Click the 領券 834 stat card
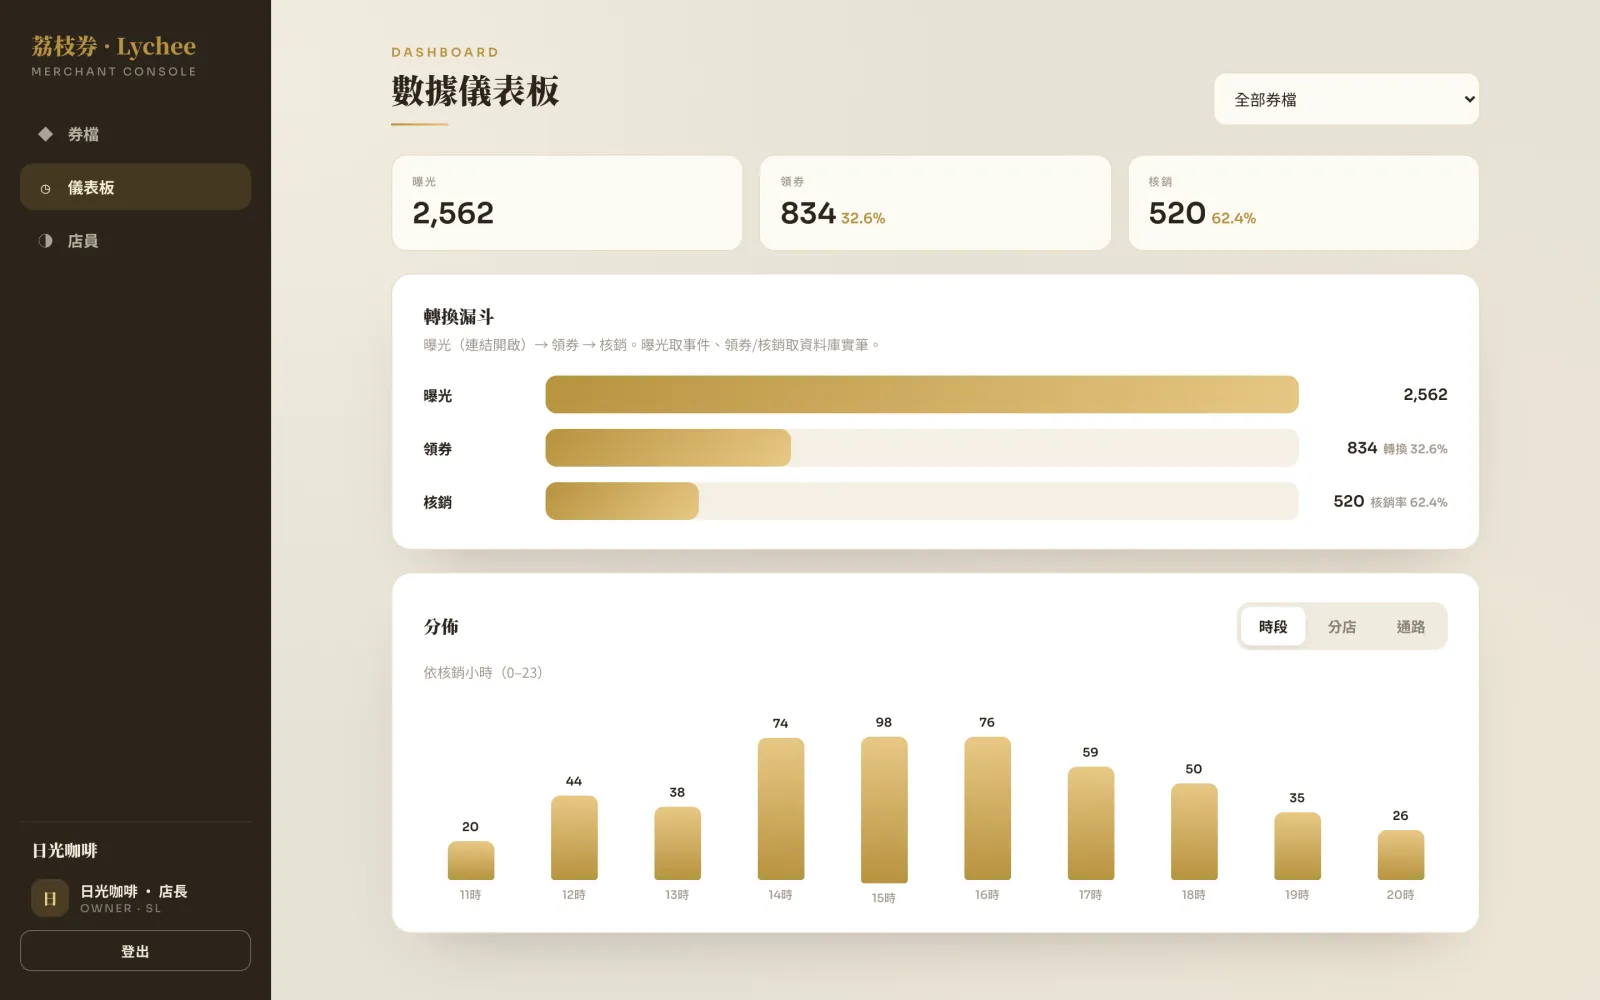Screen dimensions: 1600x1000 935,203
